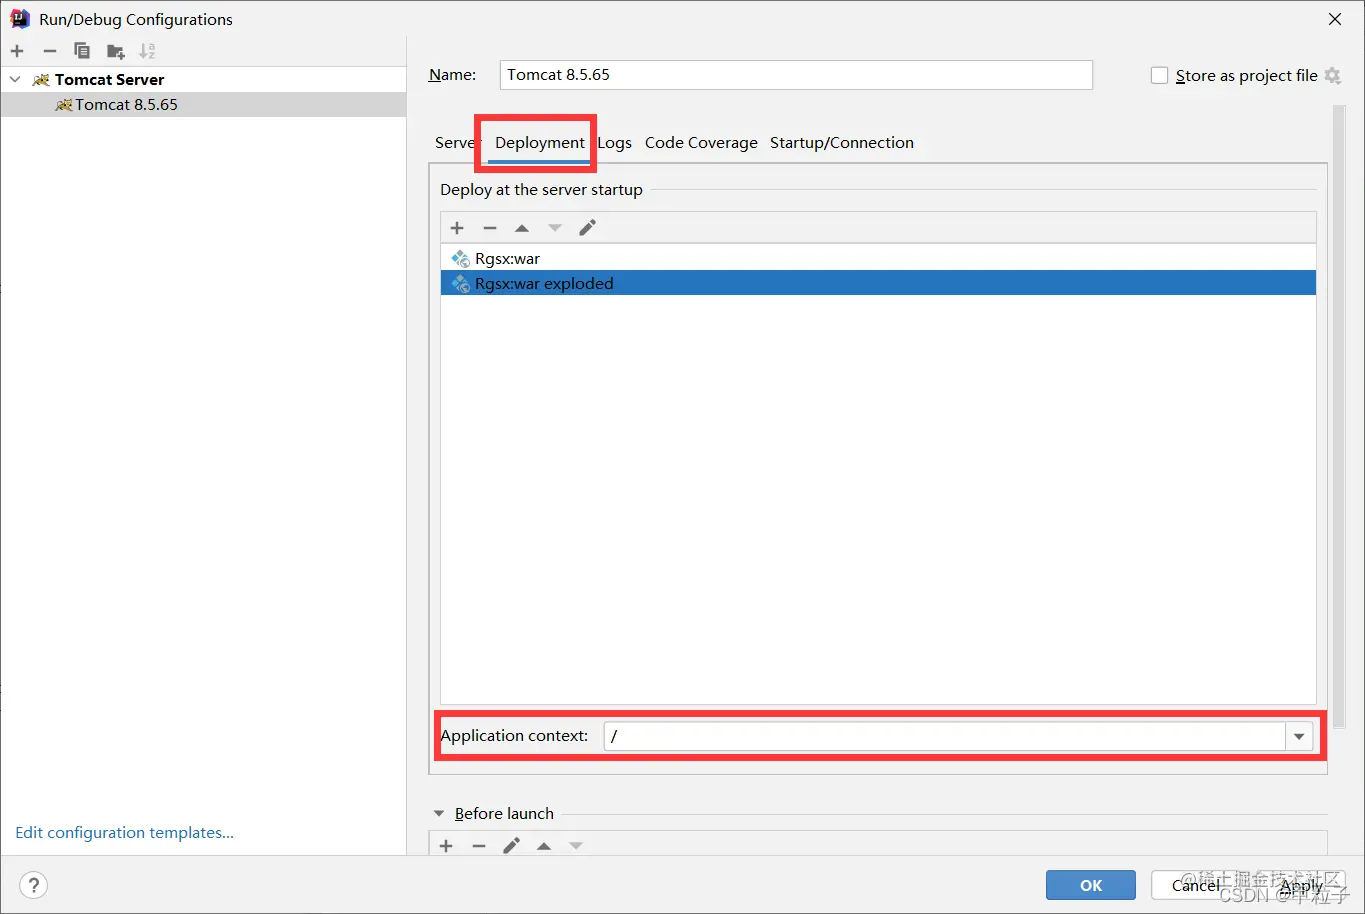
Task: Edit Before launch task pencil icon
Action: pos(511,846)
